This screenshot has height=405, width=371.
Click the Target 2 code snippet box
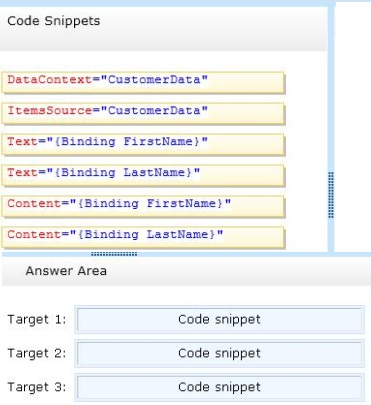[x=219, y=353]
